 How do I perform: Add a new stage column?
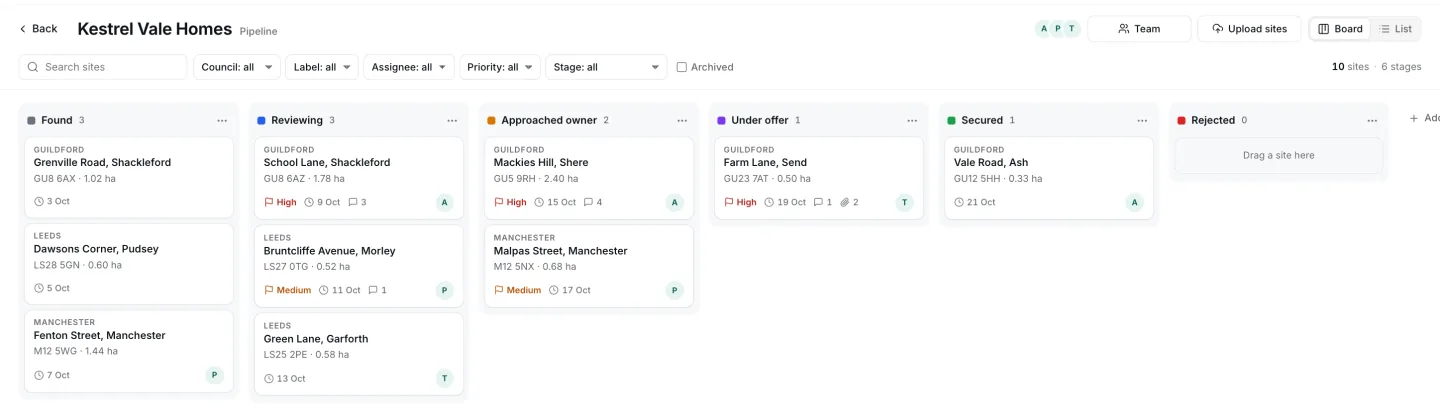click(1423, 118)
